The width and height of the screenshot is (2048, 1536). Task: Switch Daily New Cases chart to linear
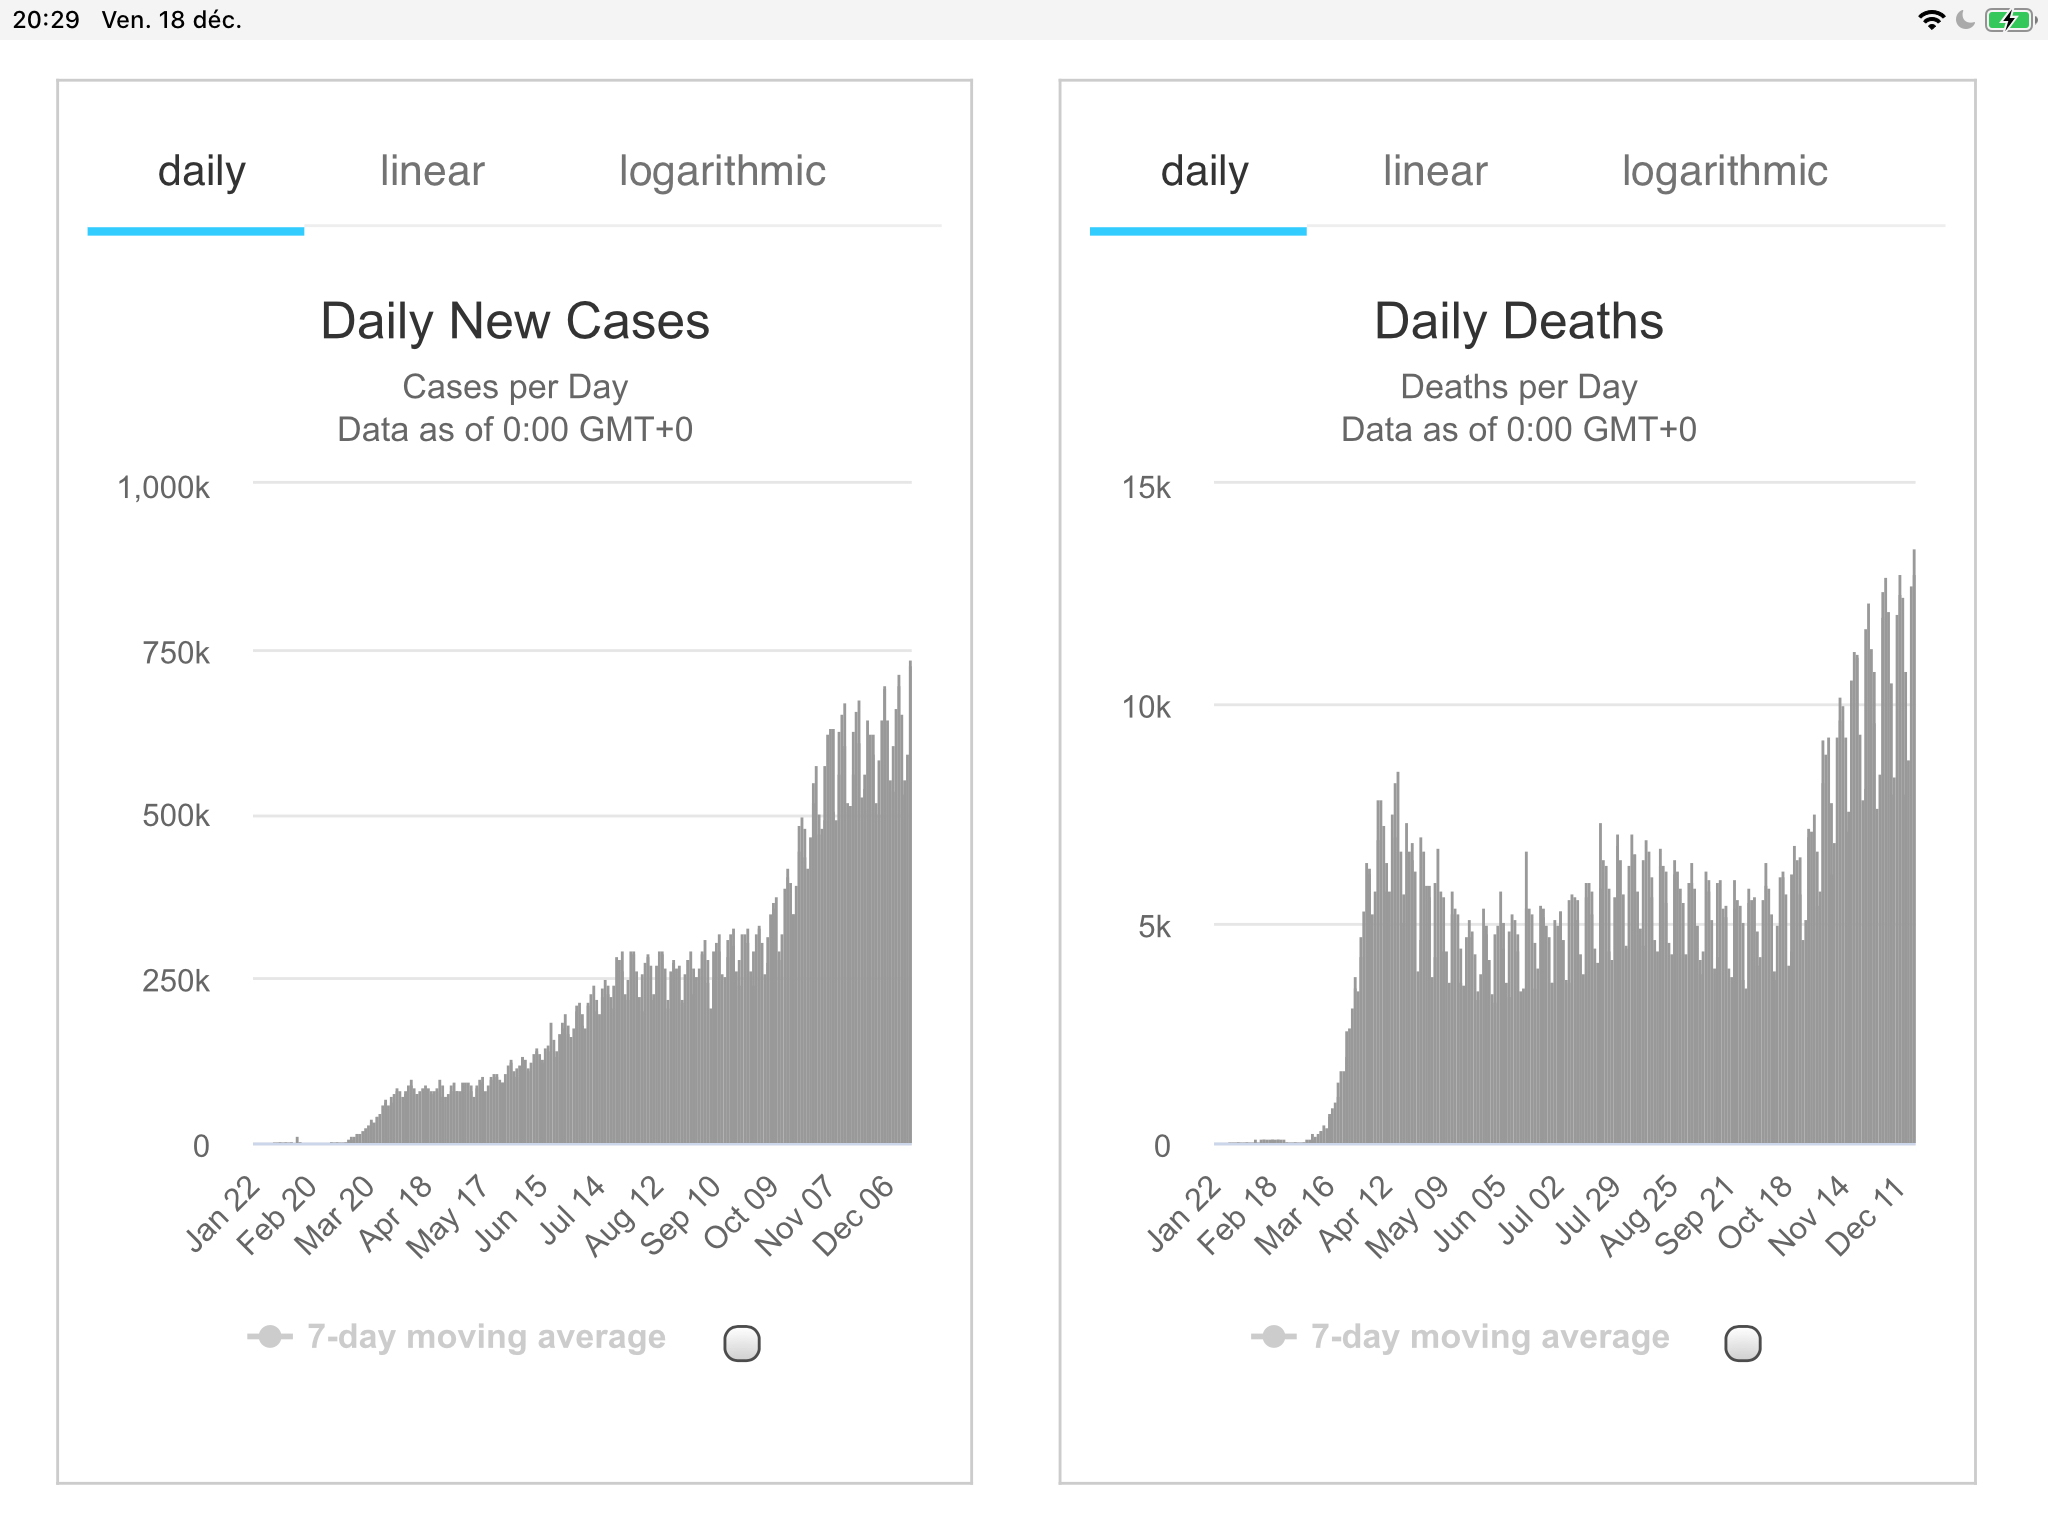point(432,172)
